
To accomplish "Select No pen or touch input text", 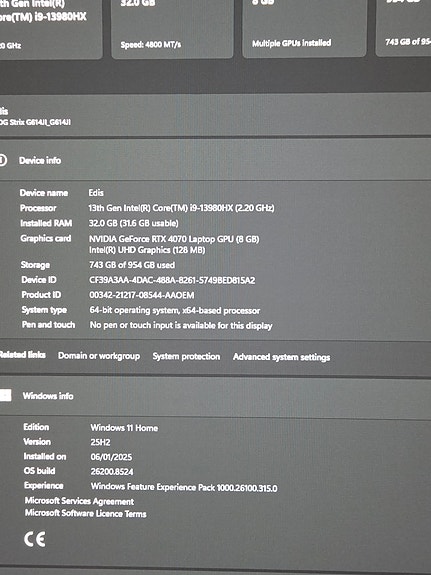I will [181, 325].
